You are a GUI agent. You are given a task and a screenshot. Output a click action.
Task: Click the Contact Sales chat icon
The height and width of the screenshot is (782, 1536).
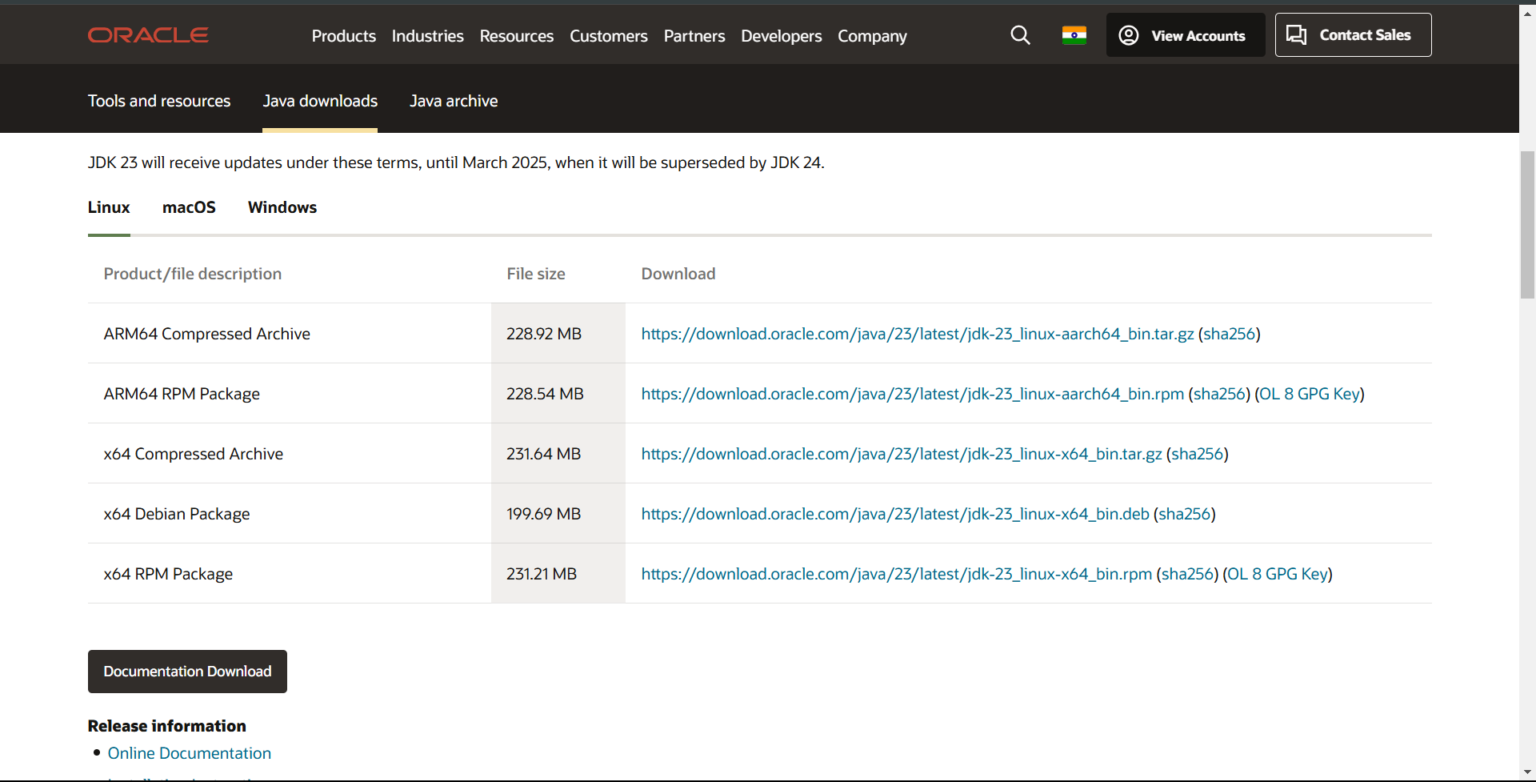pyautogui.click(x=1297, y=35)
